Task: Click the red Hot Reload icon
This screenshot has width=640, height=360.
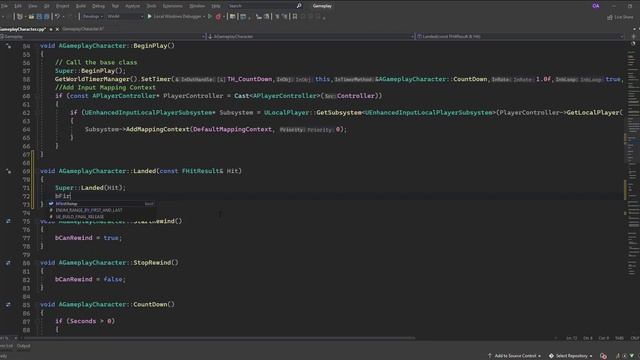Action: (218, 17)
